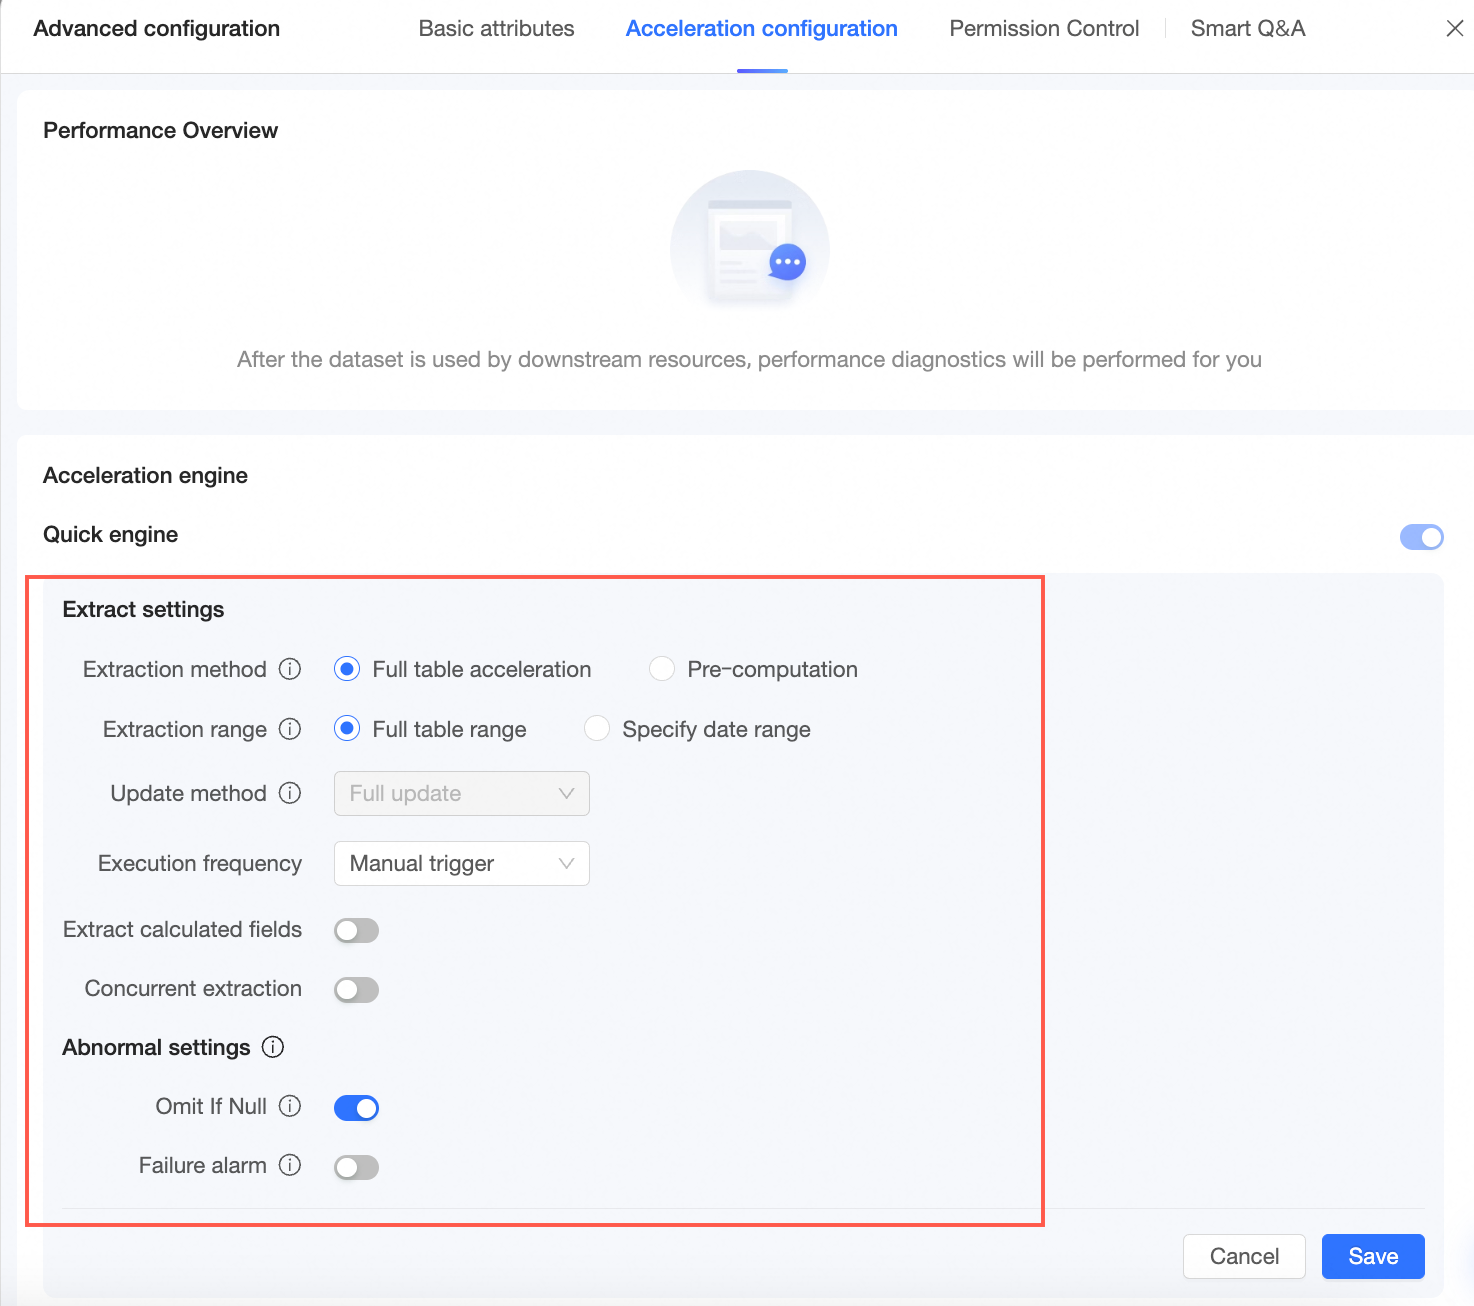Toggle the Quick engine switch

1421,537
